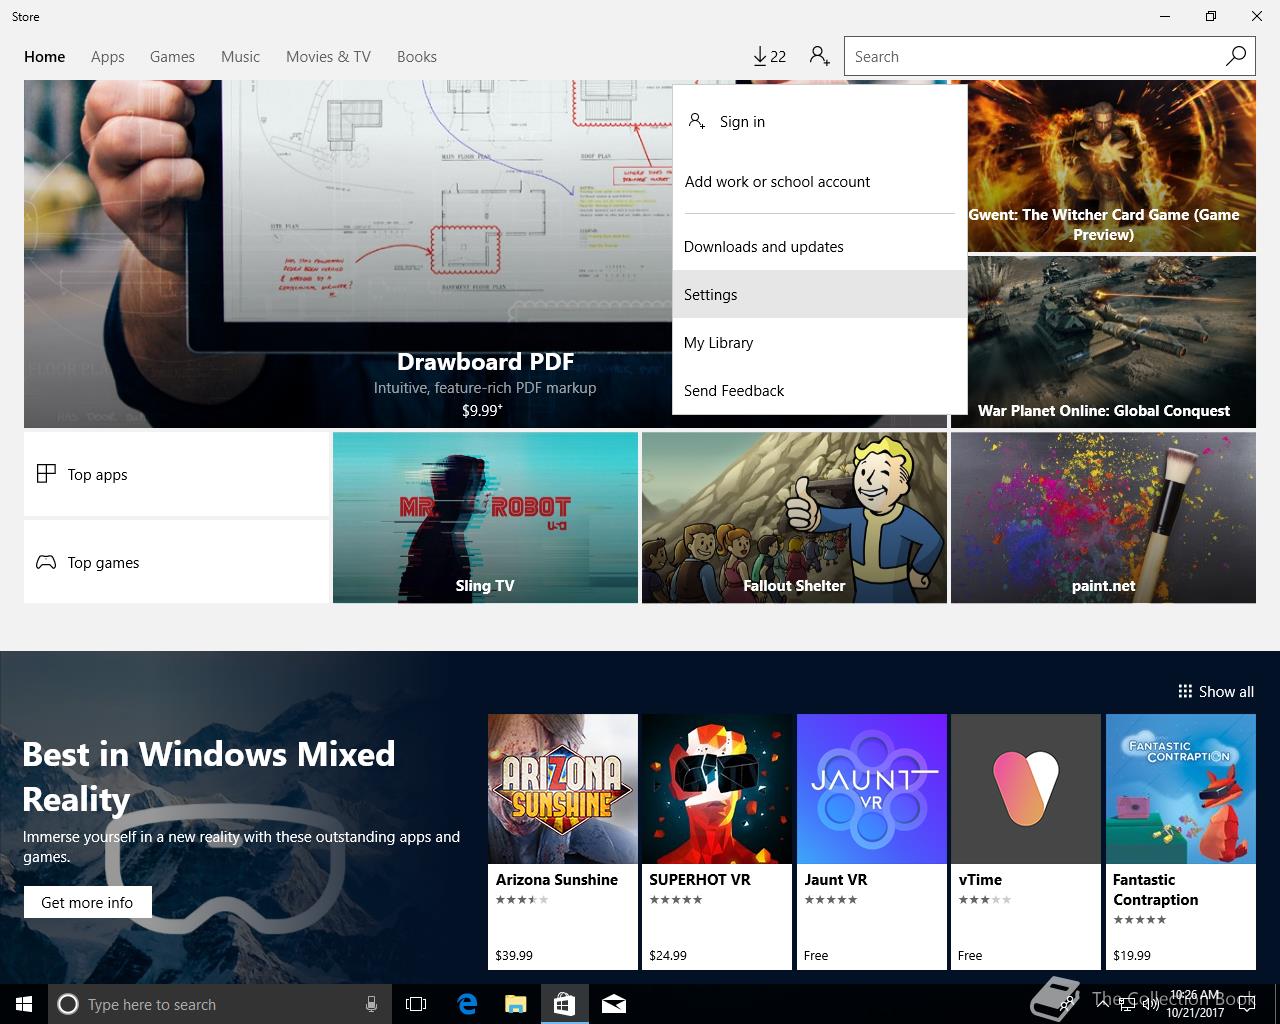The width and height of the screenshot is (1280, 1024).
Task: Open the Fallout Shelter tile
Action: tap(794, 517)
